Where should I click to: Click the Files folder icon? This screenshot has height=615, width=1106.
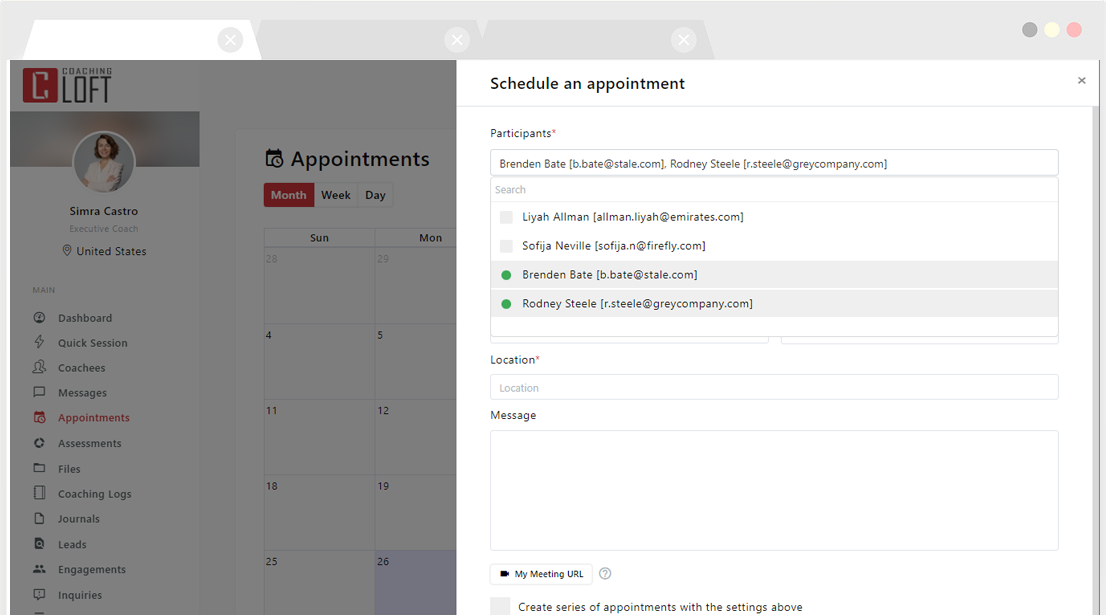coord(40,468)
